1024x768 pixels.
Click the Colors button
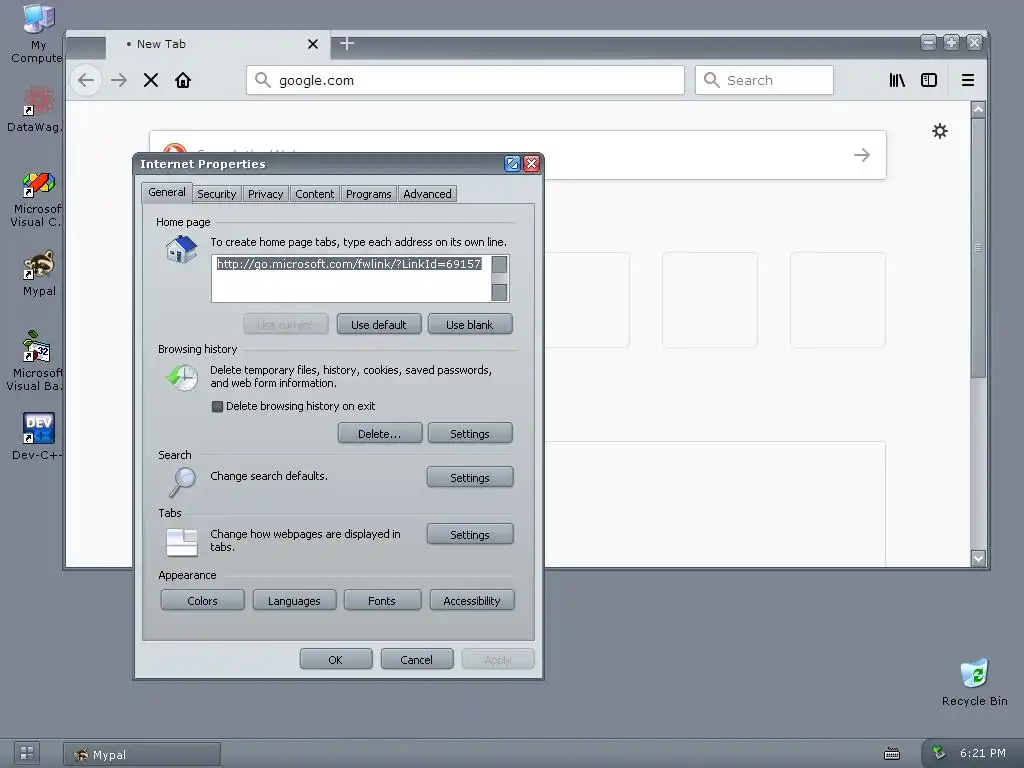(x=202, y=600)
